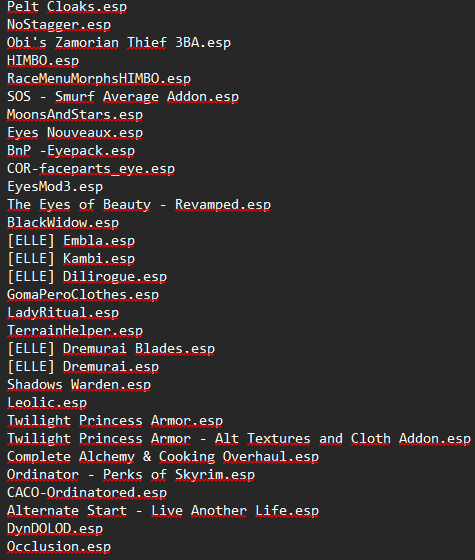Select the COR-faceparts_eye.esp text

91,169
